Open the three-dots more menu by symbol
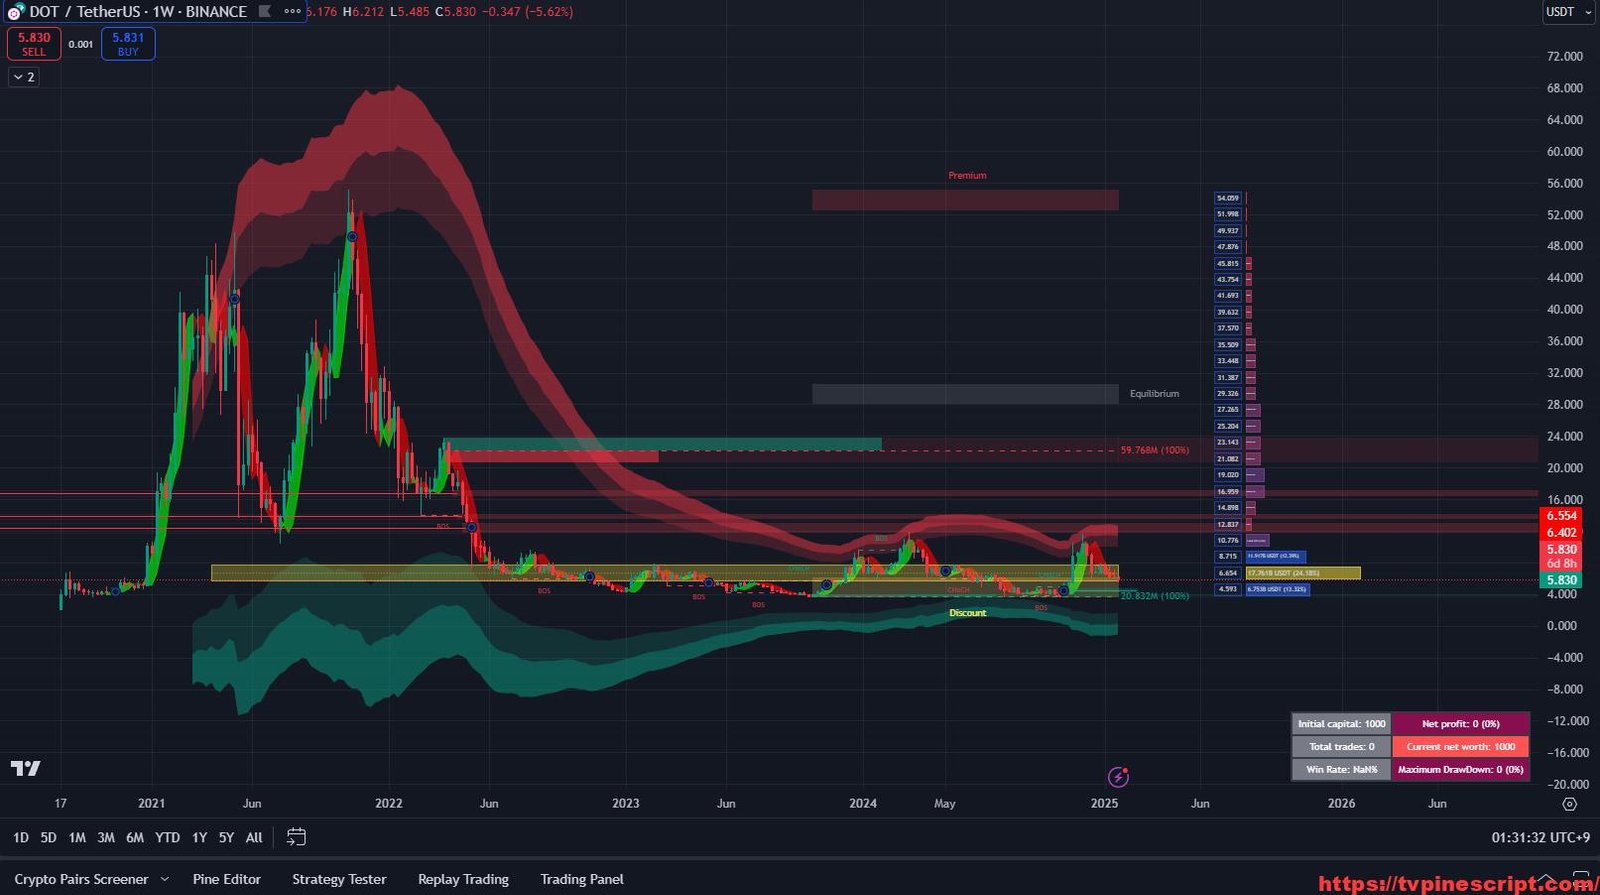 pyautogui.click(x=292, y=12)
